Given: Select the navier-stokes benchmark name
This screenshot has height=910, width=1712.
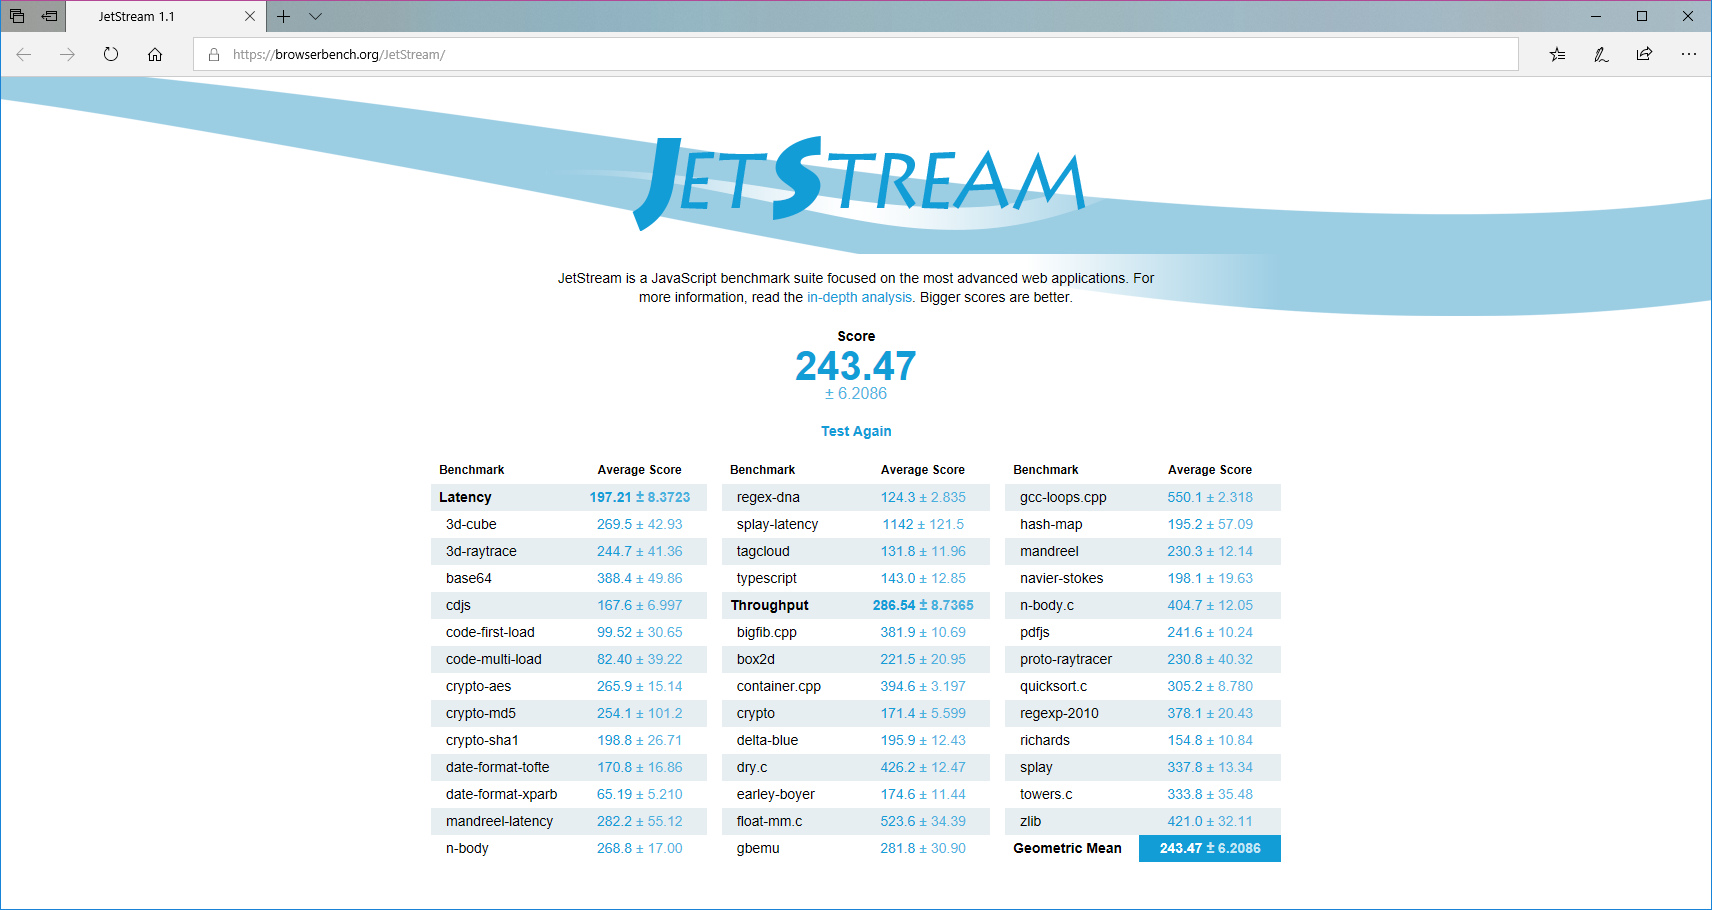Looking at the screenshot, I should tap(1062, 578).
